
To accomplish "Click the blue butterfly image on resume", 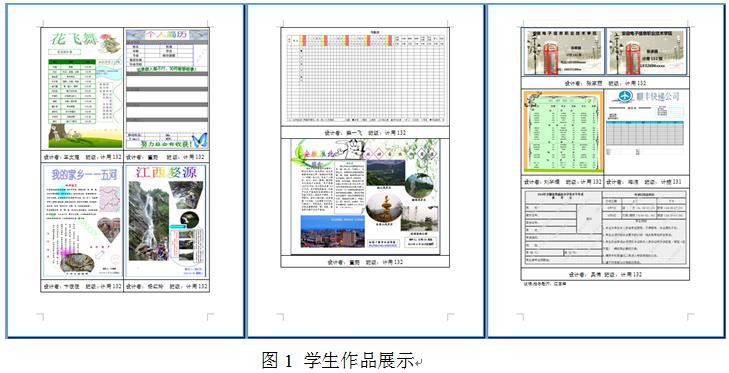I will click(x=199, y=140).
